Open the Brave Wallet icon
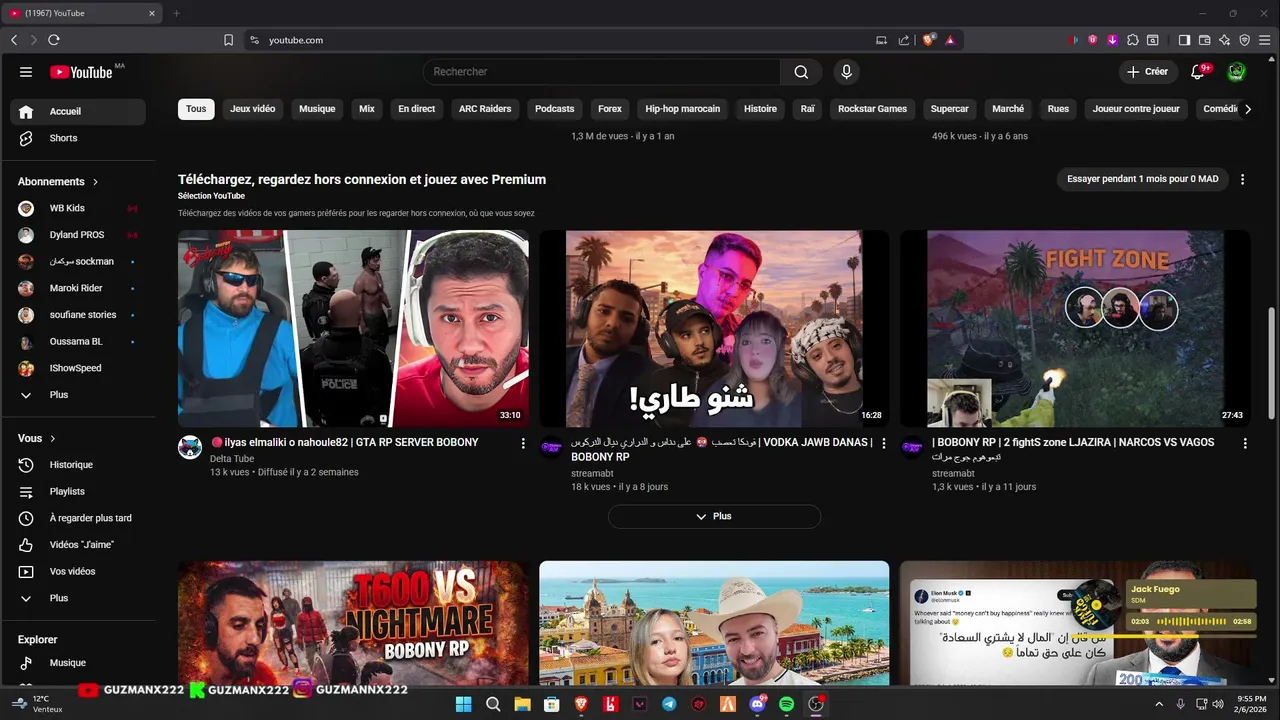This screenshot has height=720, width=1280. point(1204,40)
